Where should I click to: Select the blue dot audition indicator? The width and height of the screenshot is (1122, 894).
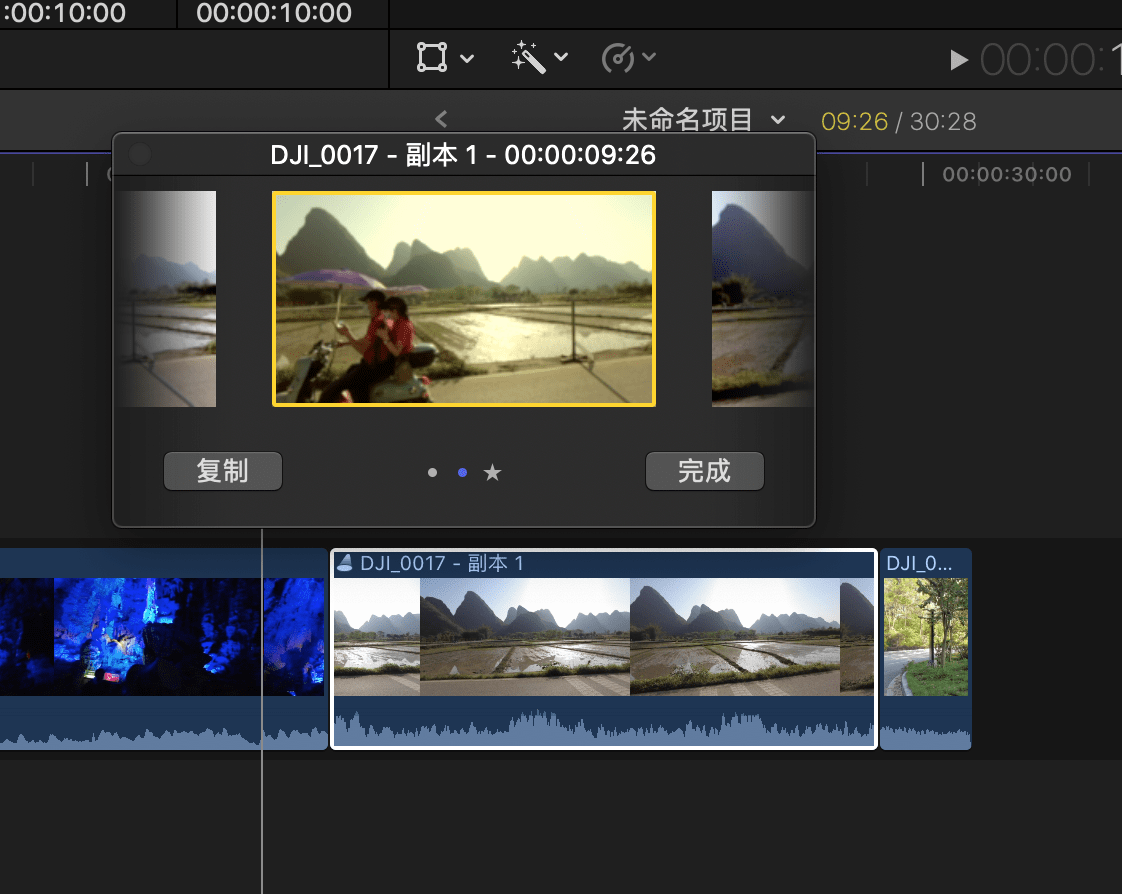(x=462, y=473)
